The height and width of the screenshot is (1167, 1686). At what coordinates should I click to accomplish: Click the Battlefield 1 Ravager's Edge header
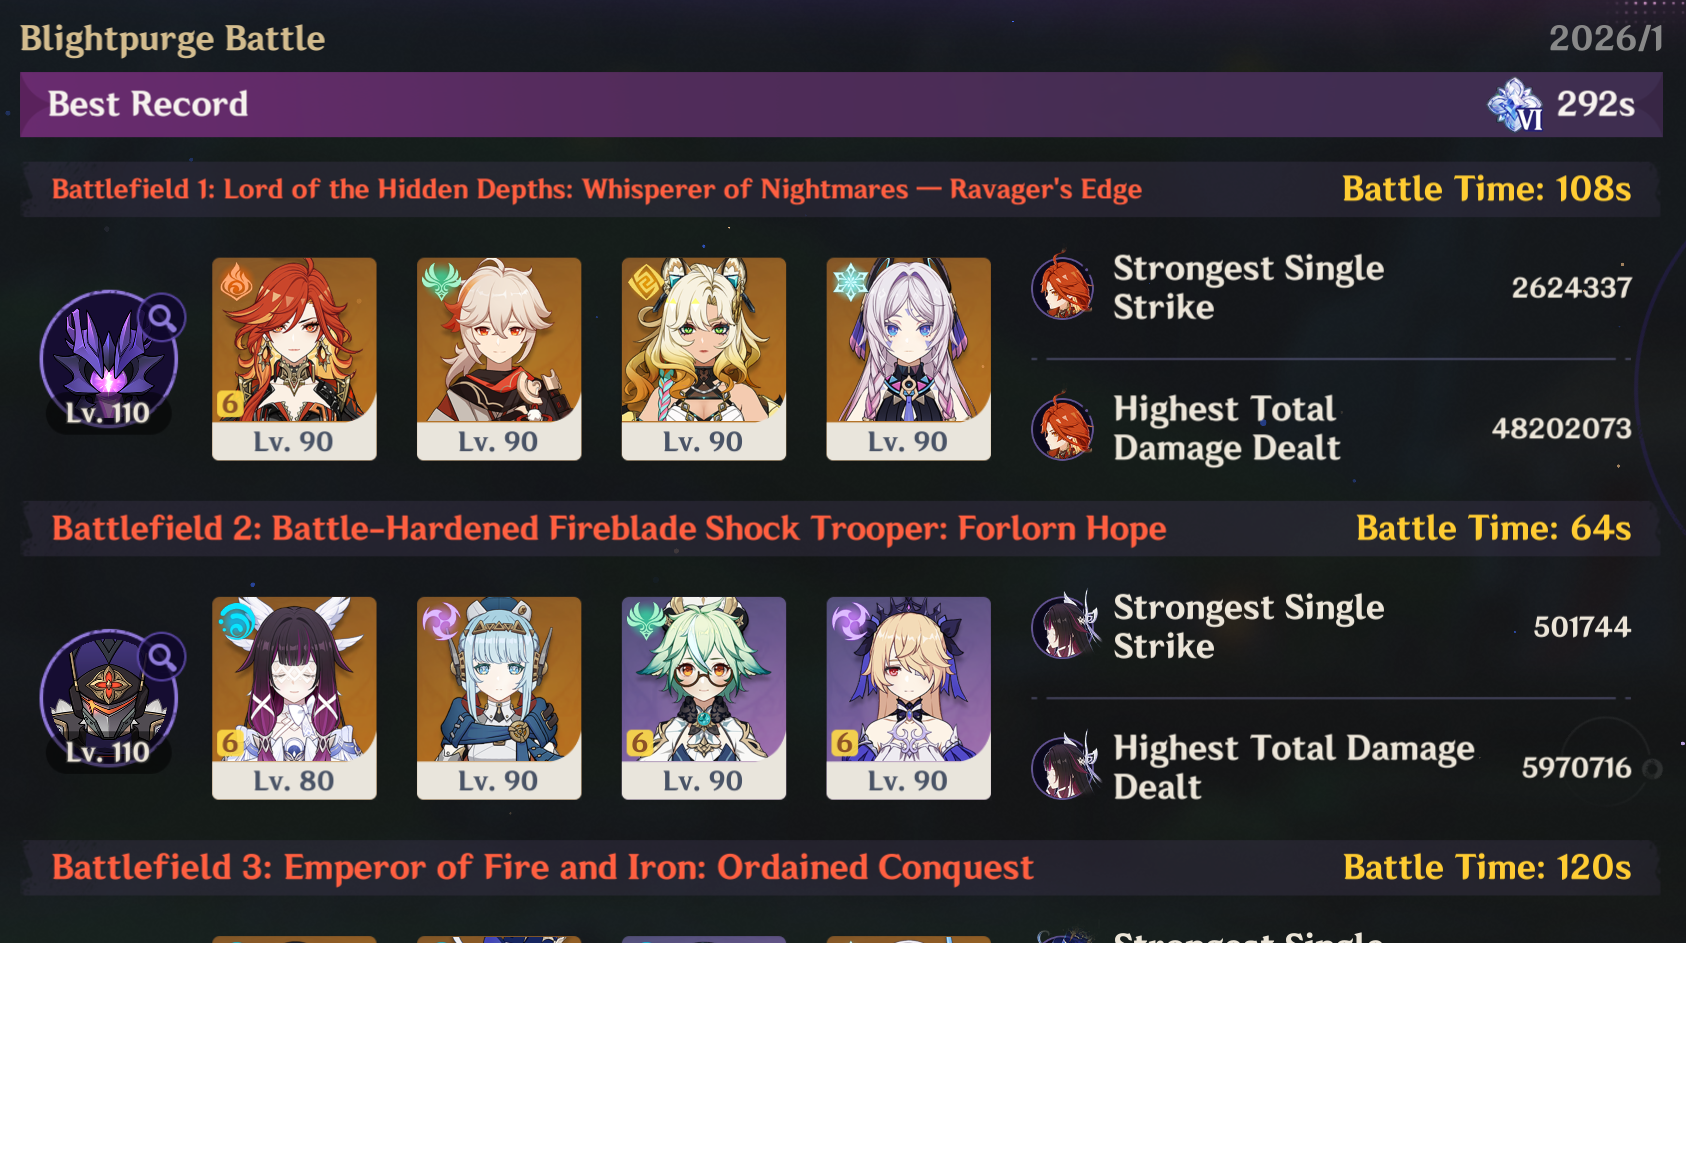pos(841,189)
